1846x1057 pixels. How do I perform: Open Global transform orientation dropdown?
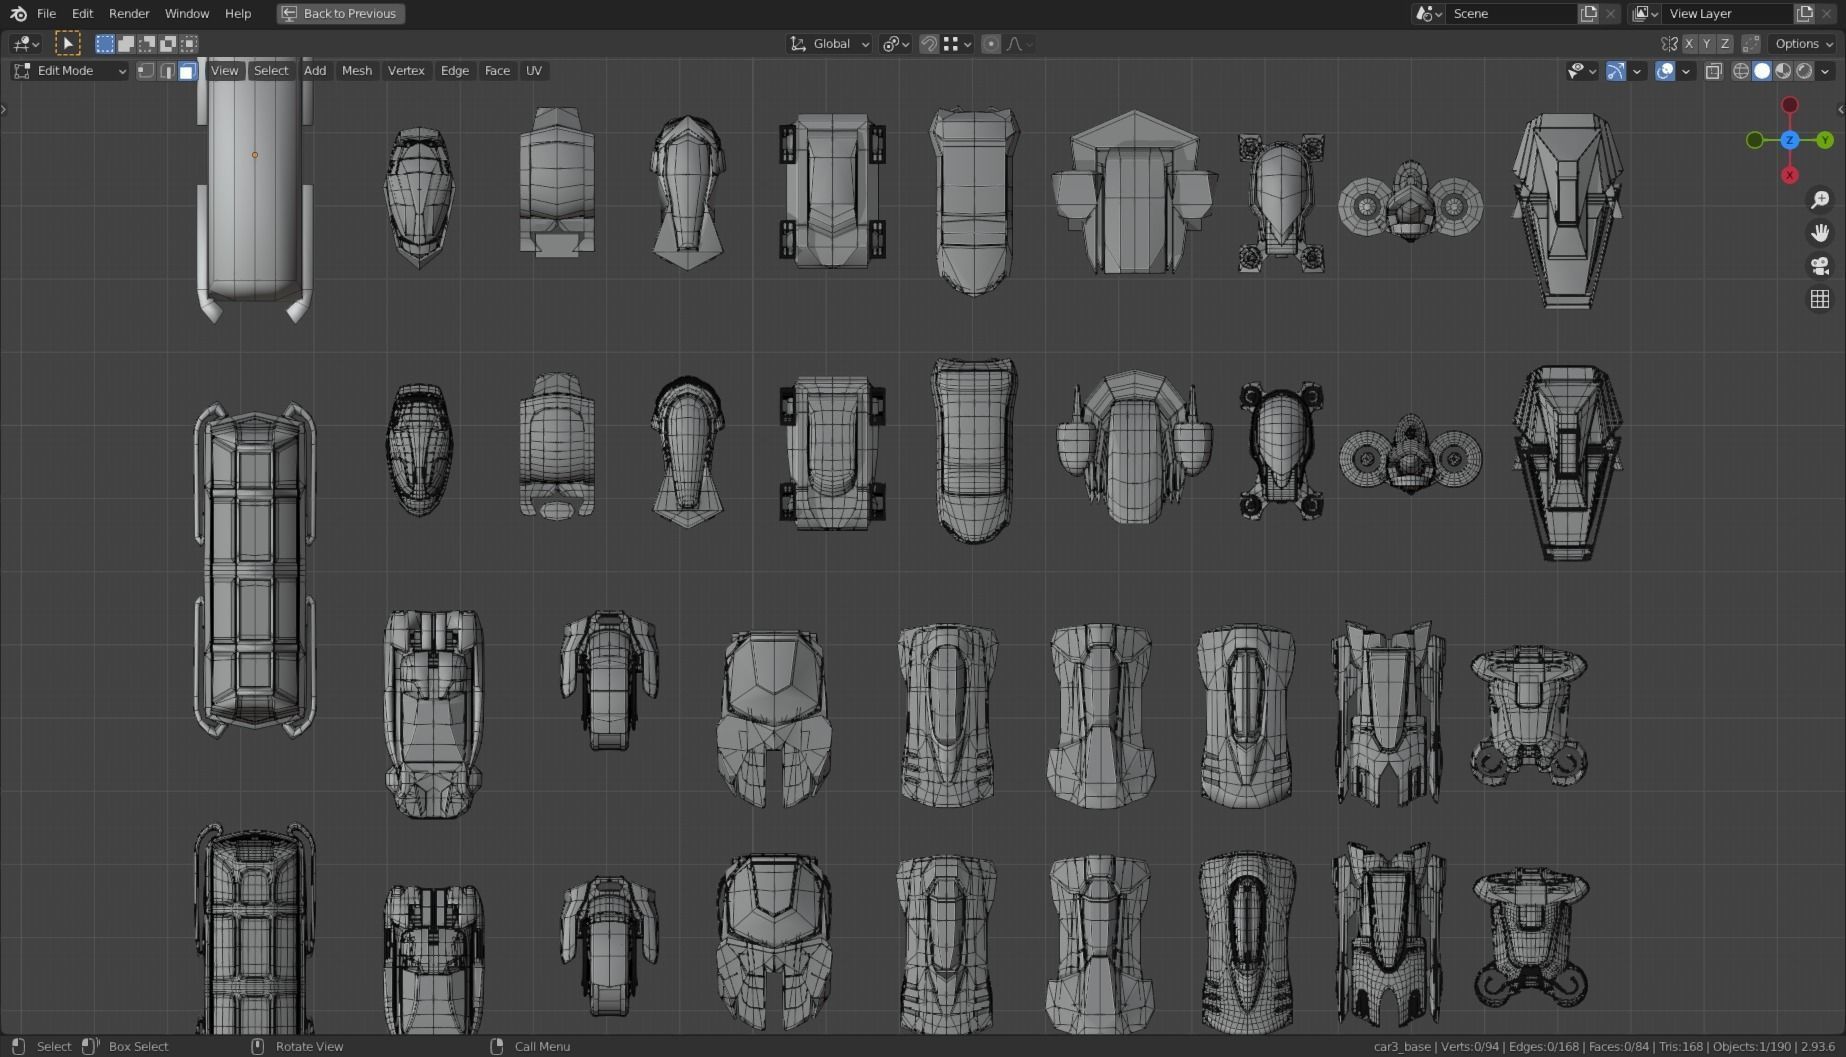tap(829, 44)
